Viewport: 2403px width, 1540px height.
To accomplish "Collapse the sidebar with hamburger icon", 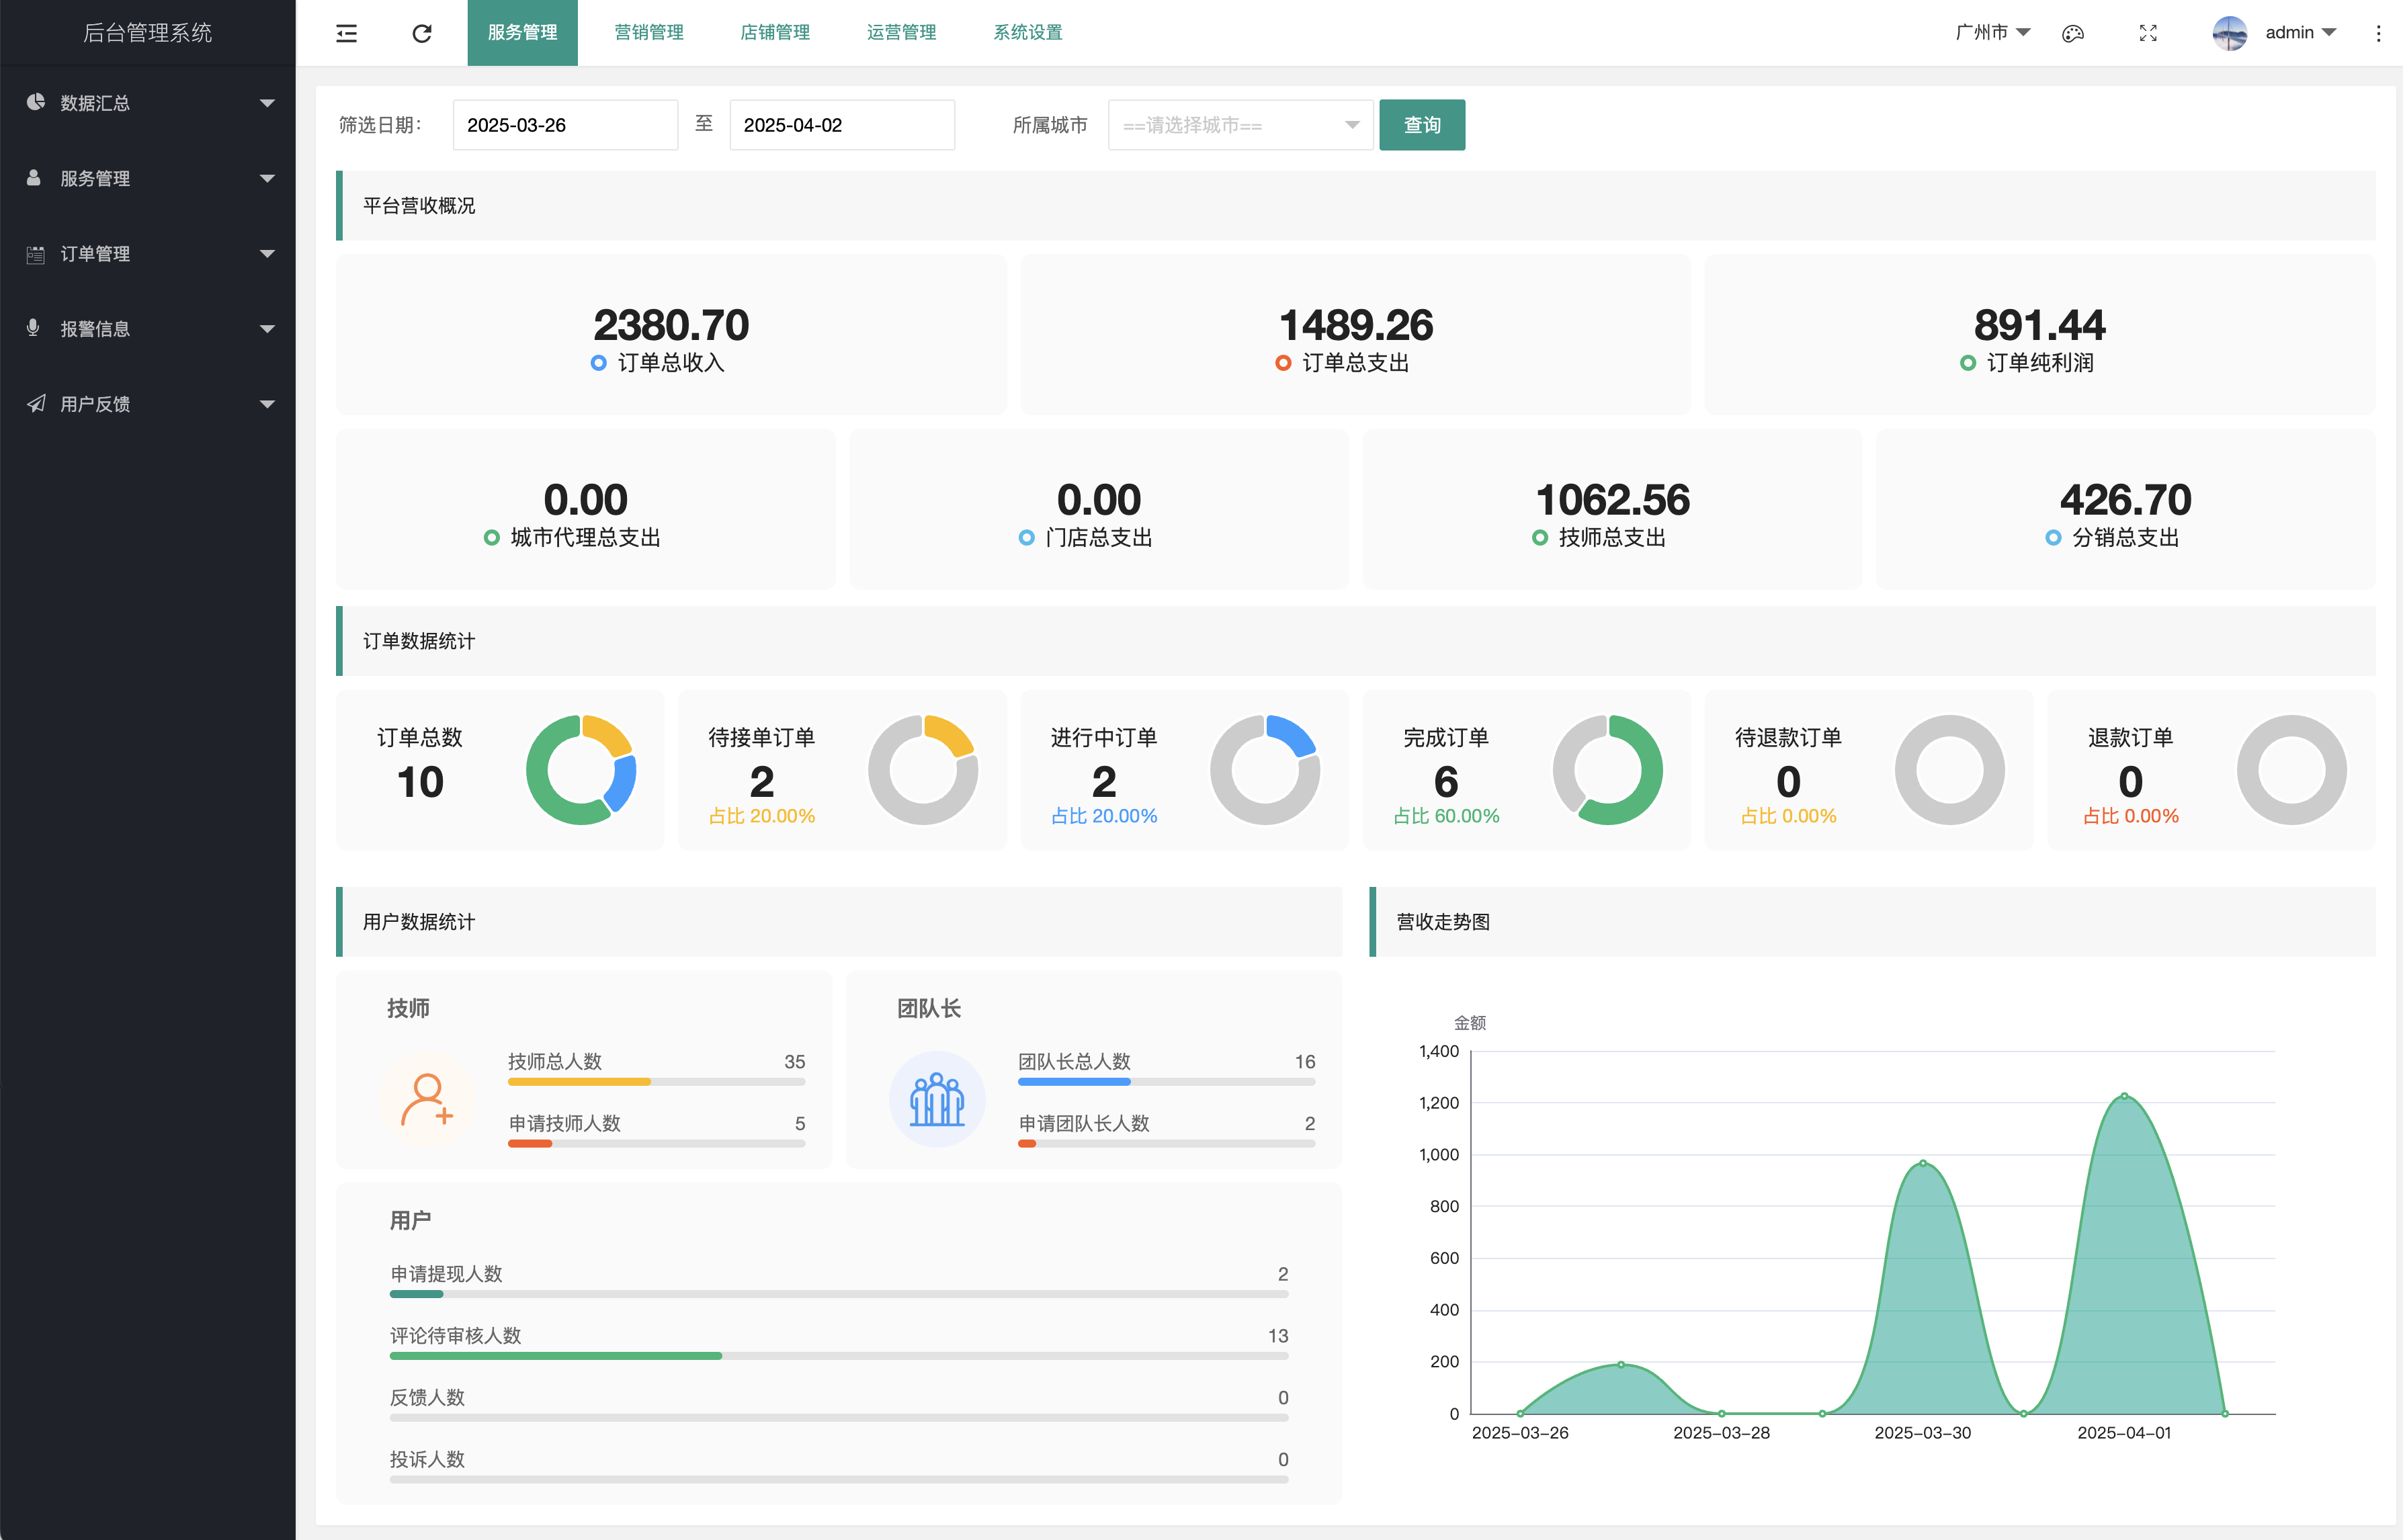I will pyautogui.click(x=346, y=33).
